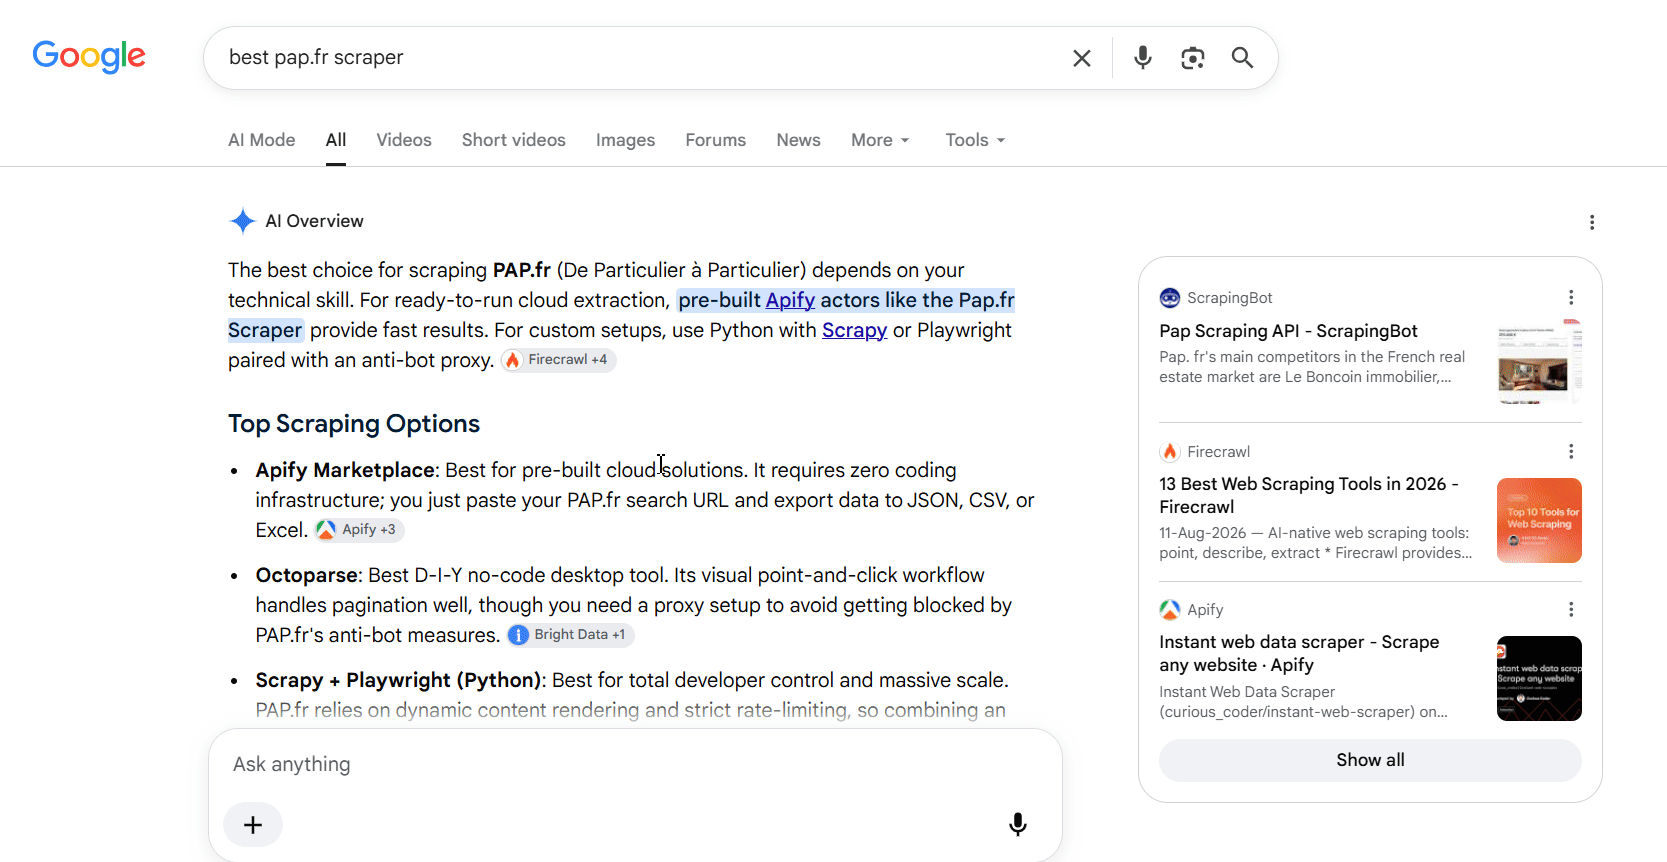This screenshot has height=862, width=1667.
Task: Open the Tools dropdown
Action: 975,140
